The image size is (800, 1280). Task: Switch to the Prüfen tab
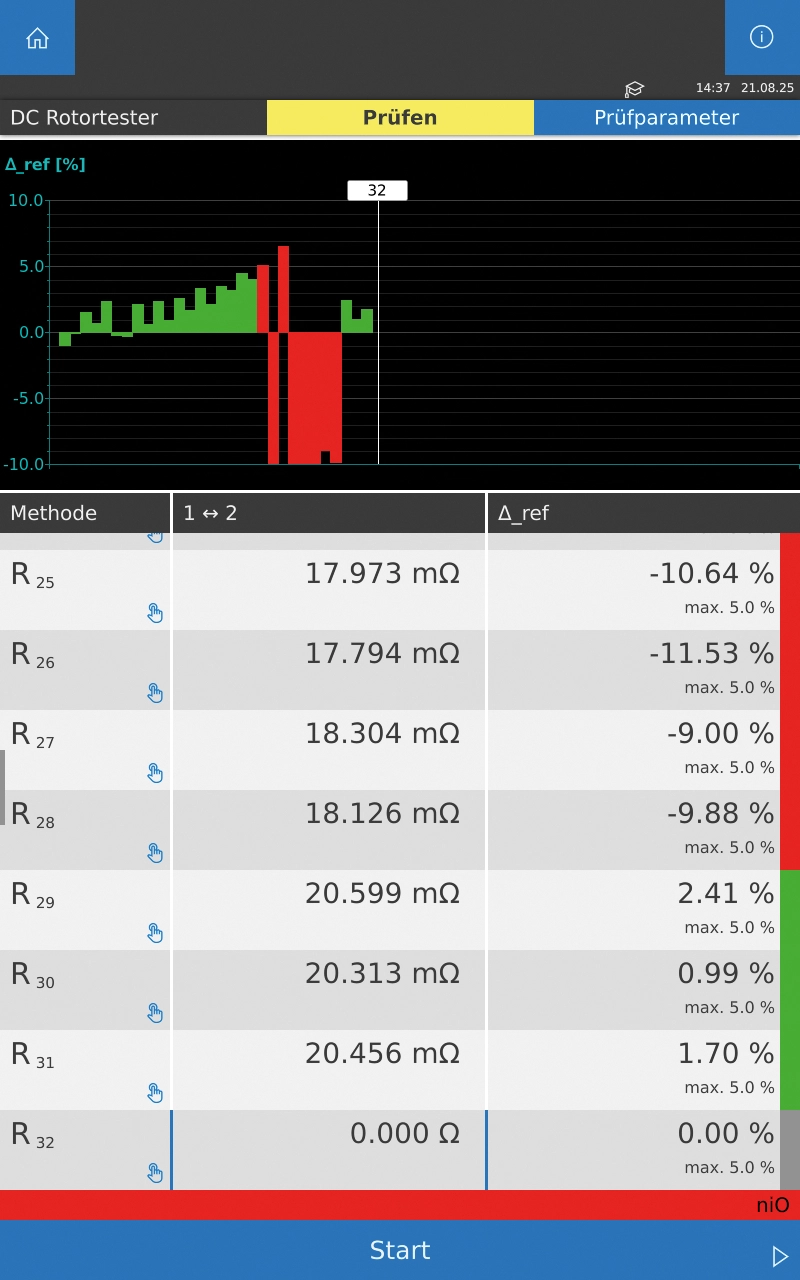point(400,118)
